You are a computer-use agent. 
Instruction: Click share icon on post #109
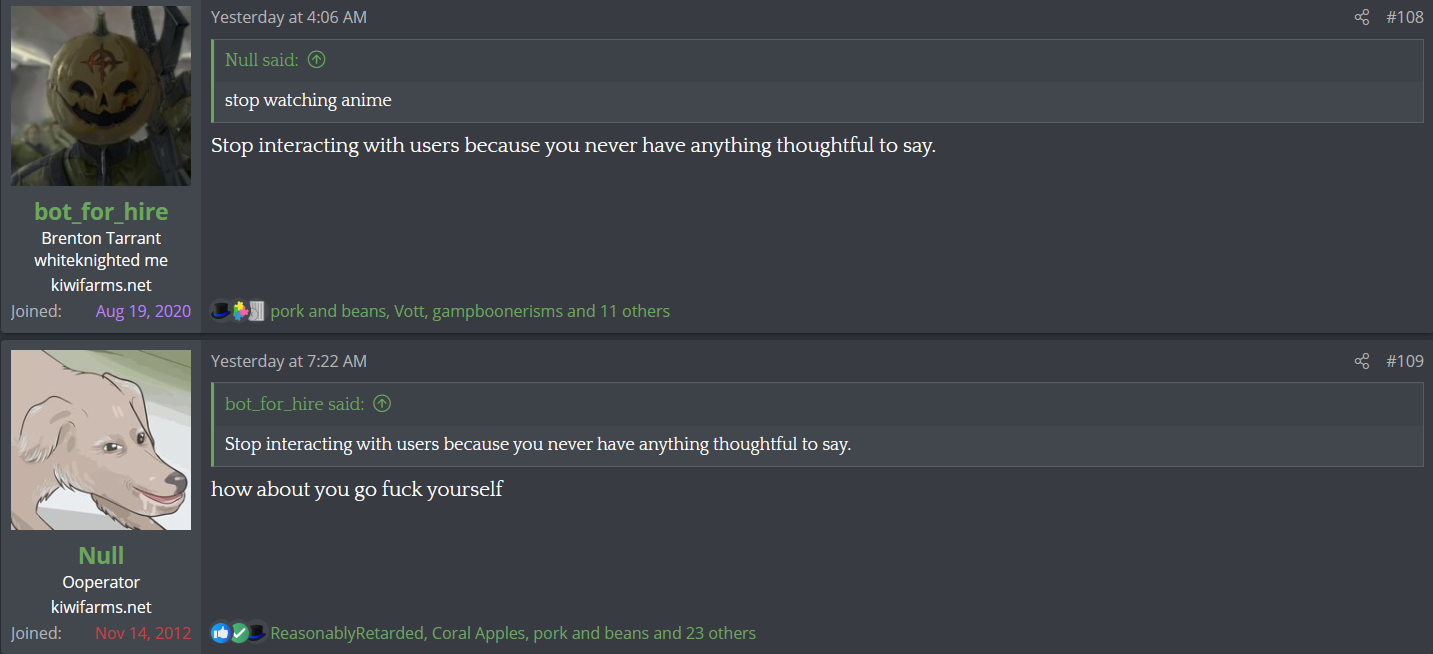click(x=1361, y=361)
